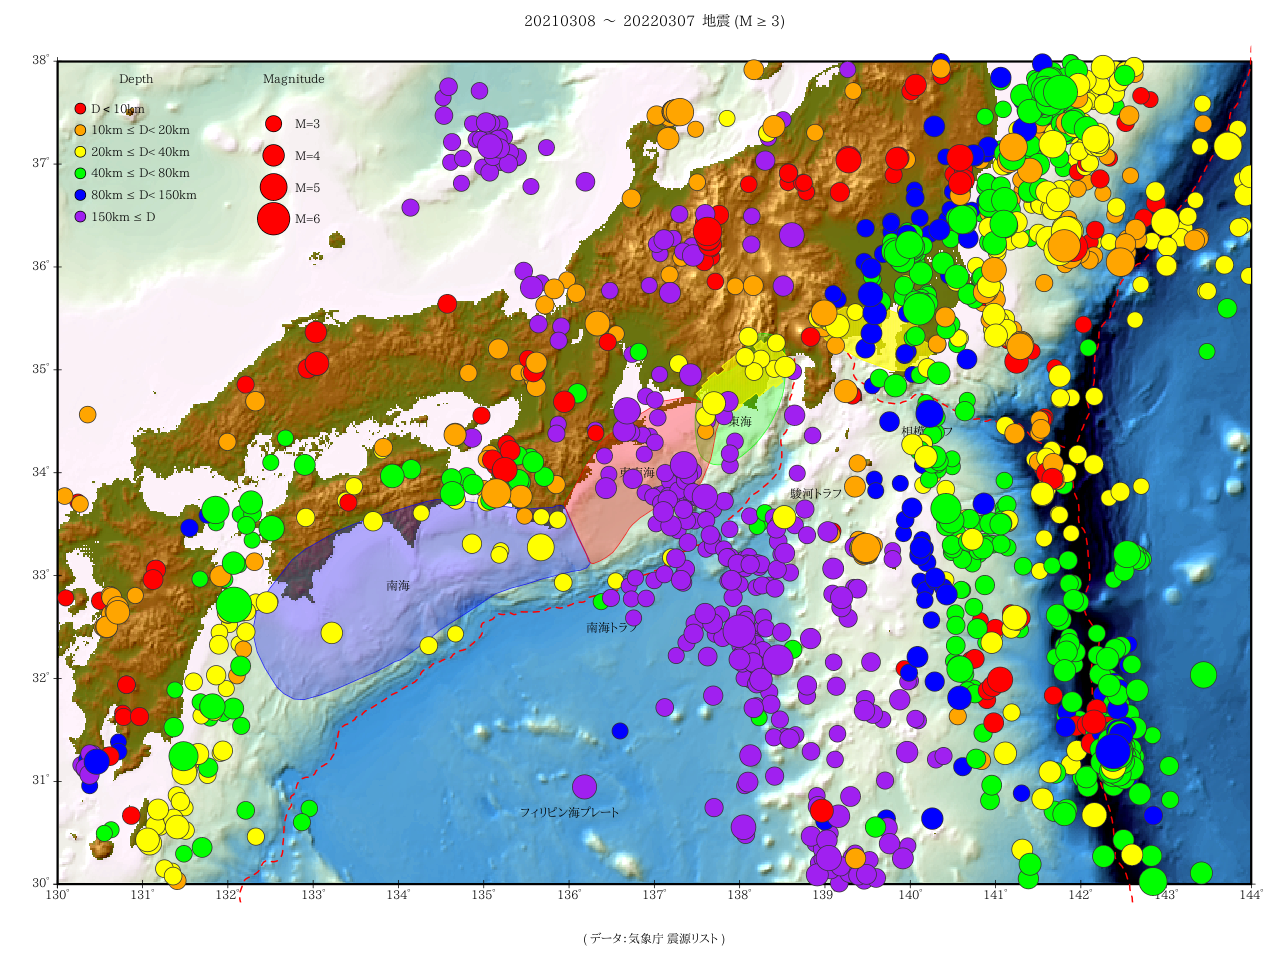Click the '20km ≤ D< 40km' legend text
Image resolution: width=1280 pixels, height=960 pixels.
pos(140,152)
